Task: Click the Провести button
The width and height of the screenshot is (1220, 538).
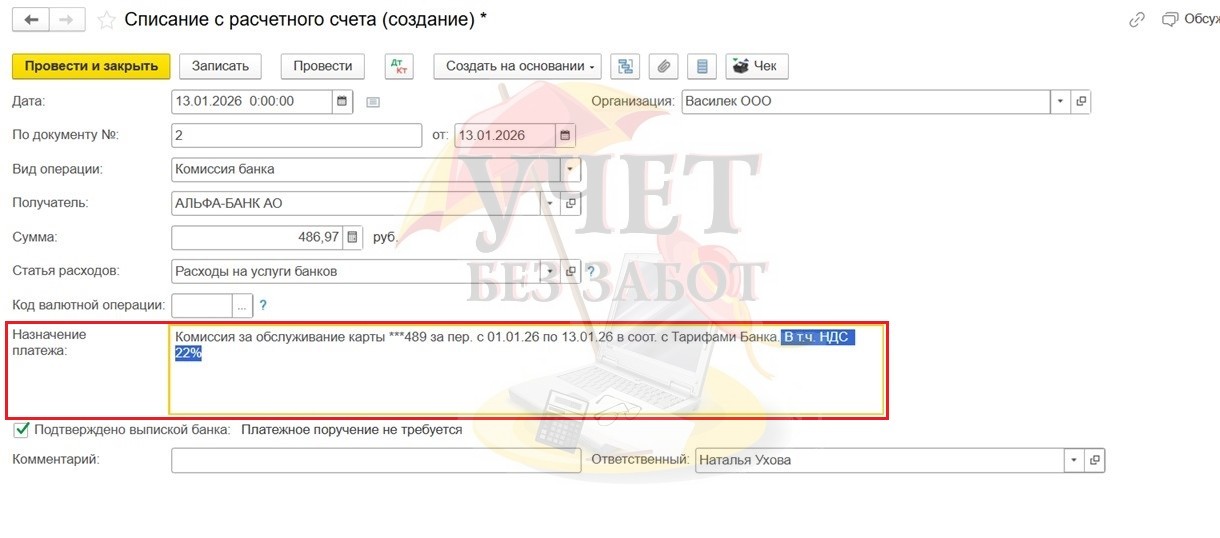Action: [x=323, y=66]
